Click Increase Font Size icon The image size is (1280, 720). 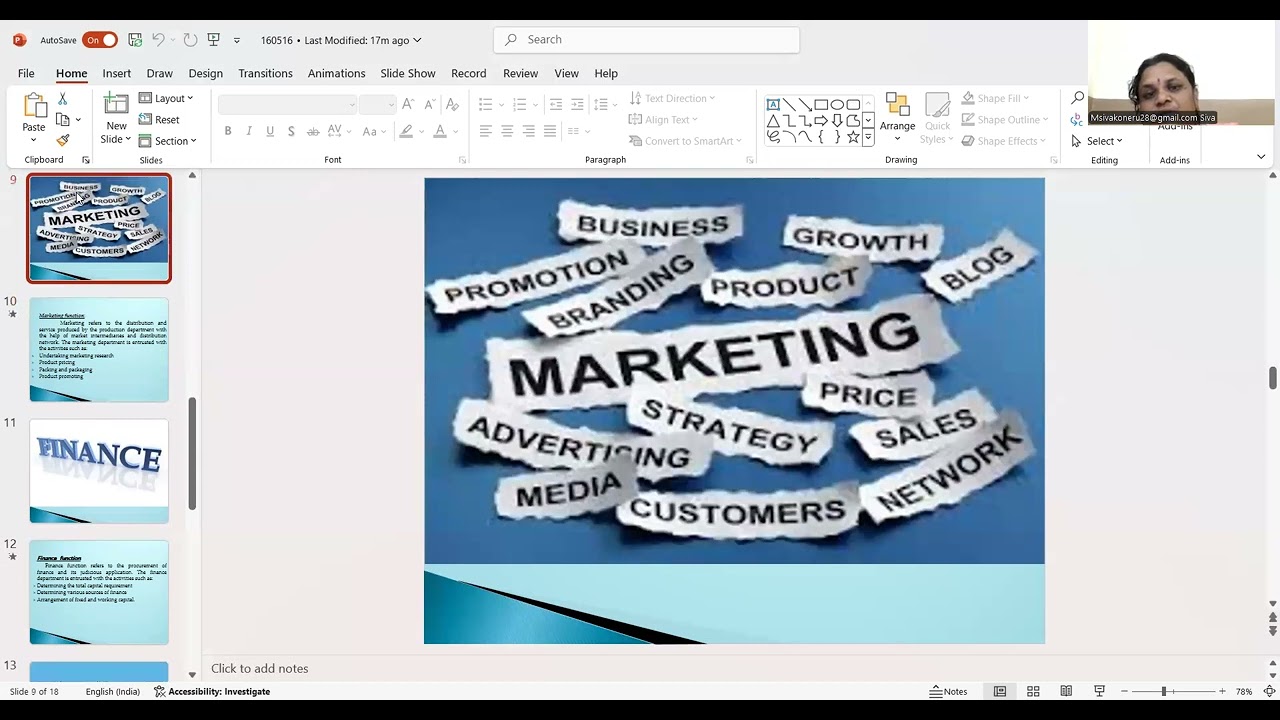407,104
